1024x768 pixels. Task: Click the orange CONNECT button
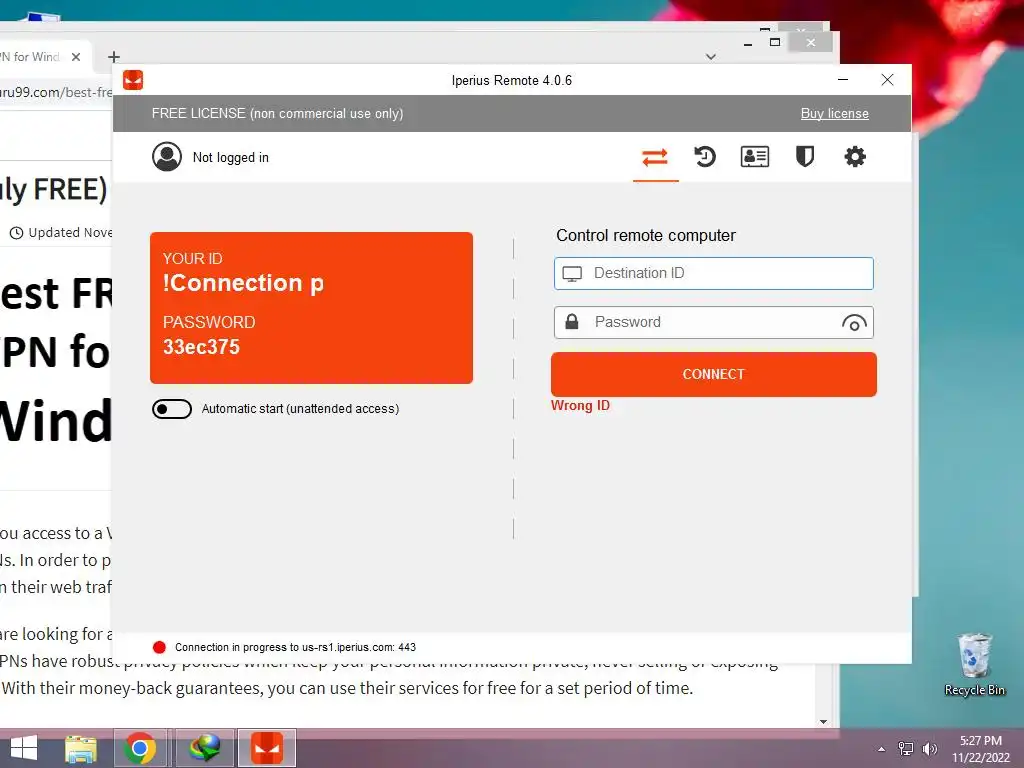714,374
